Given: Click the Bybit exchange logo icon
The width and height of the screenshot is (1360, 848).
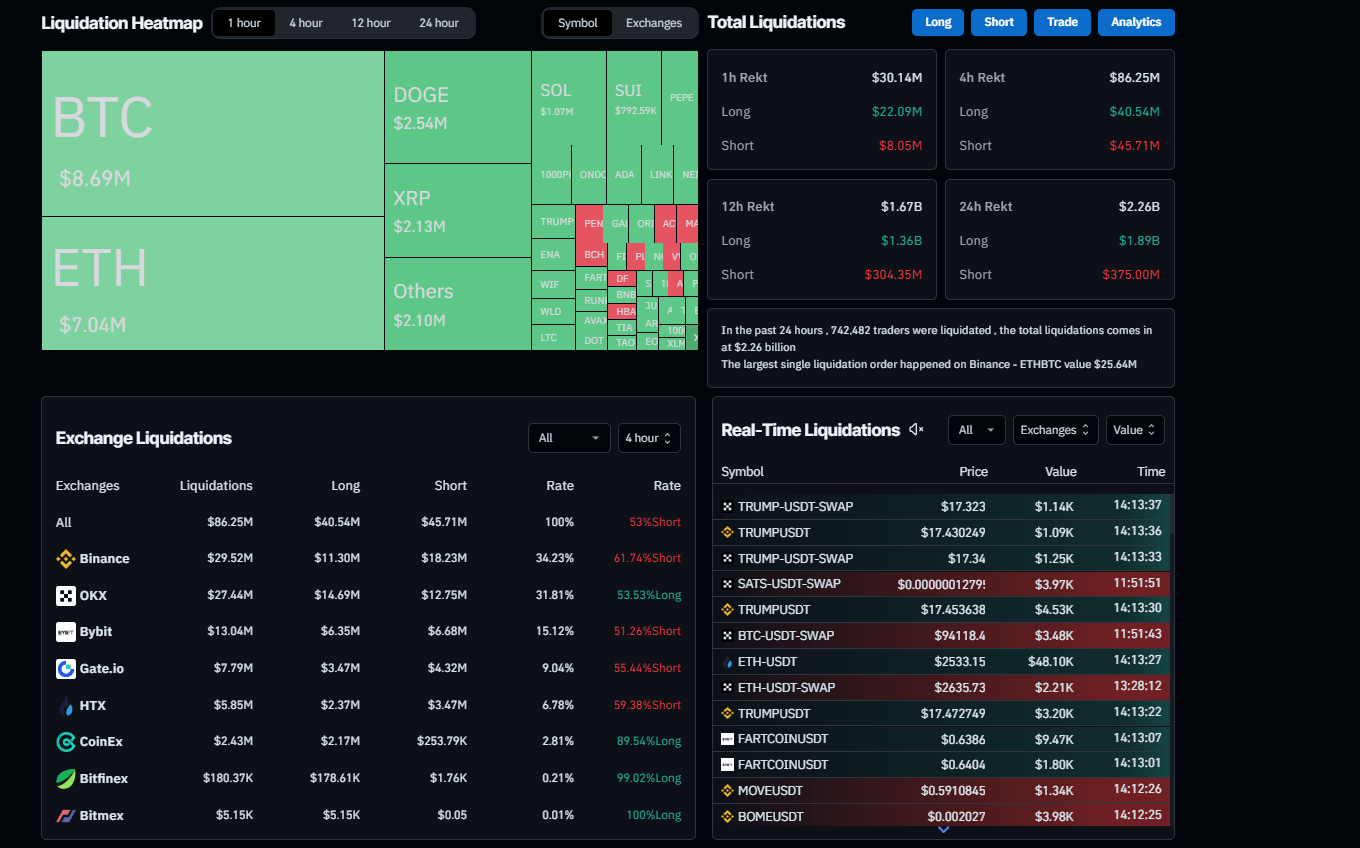Looking at the screenshot, I should (x=66, y=632).
